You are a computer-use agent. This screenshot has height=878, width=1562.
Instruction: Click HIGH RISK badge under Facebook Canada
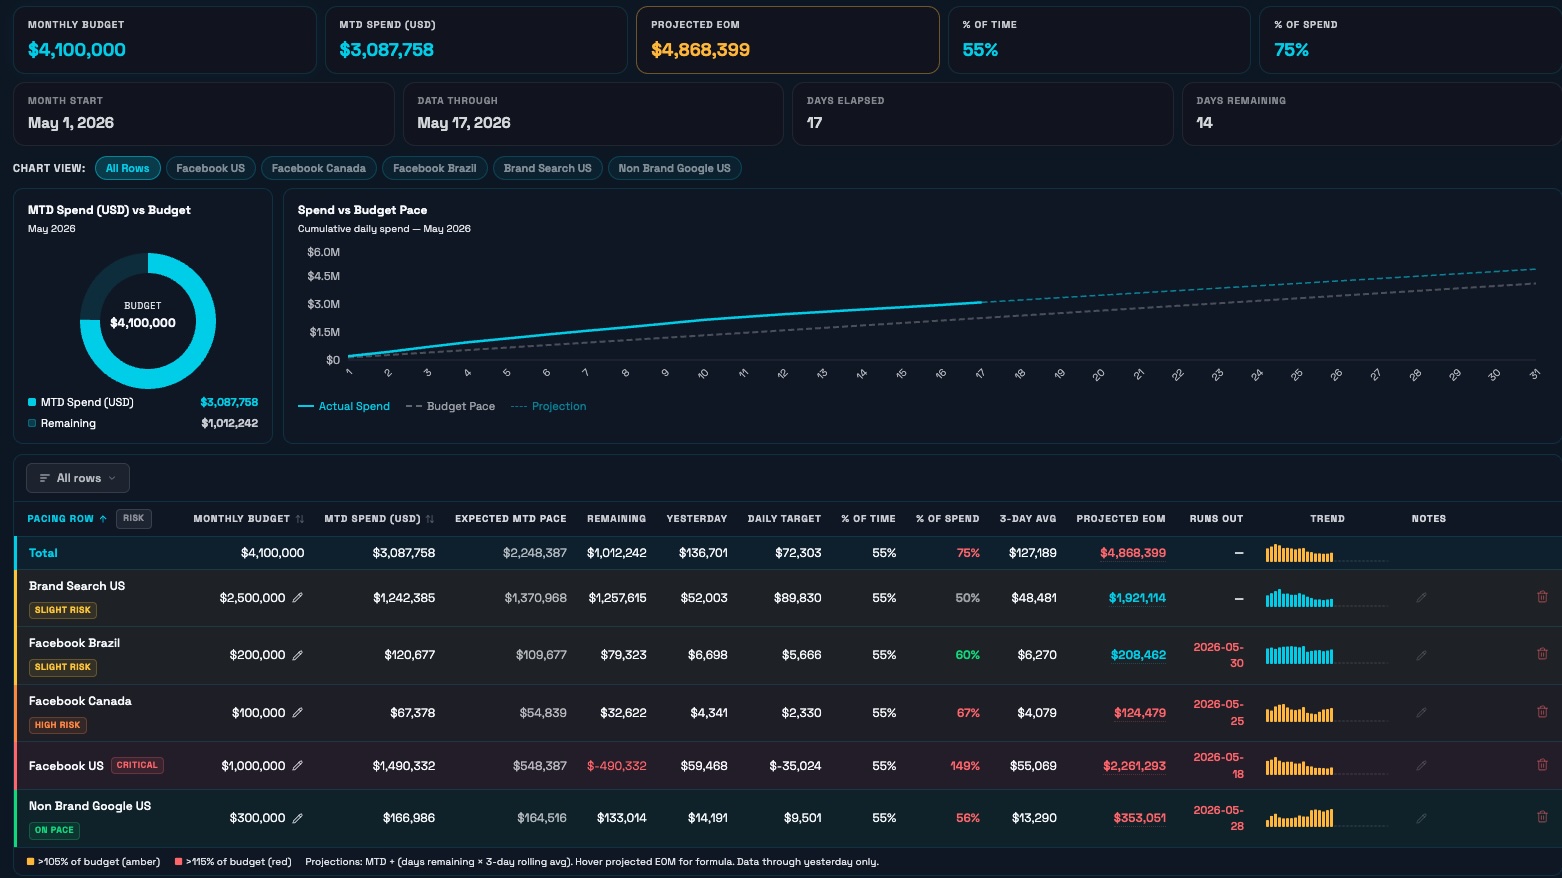pos(57,725)
